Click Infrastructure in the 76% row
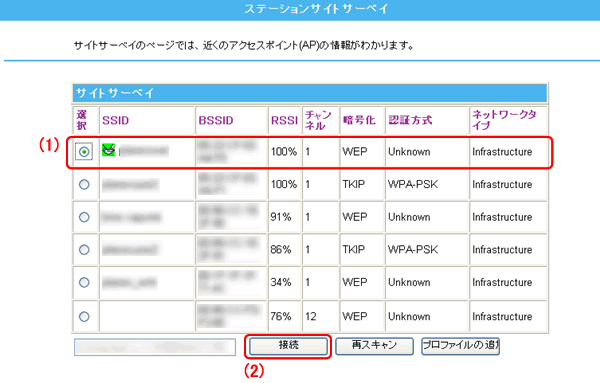The image size is (600, 383). [x=502, y=316]
